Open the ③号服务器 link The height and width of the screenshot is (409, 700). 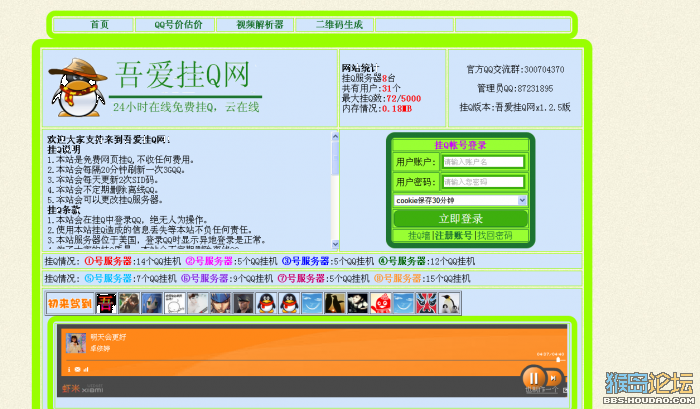(305, 261)
